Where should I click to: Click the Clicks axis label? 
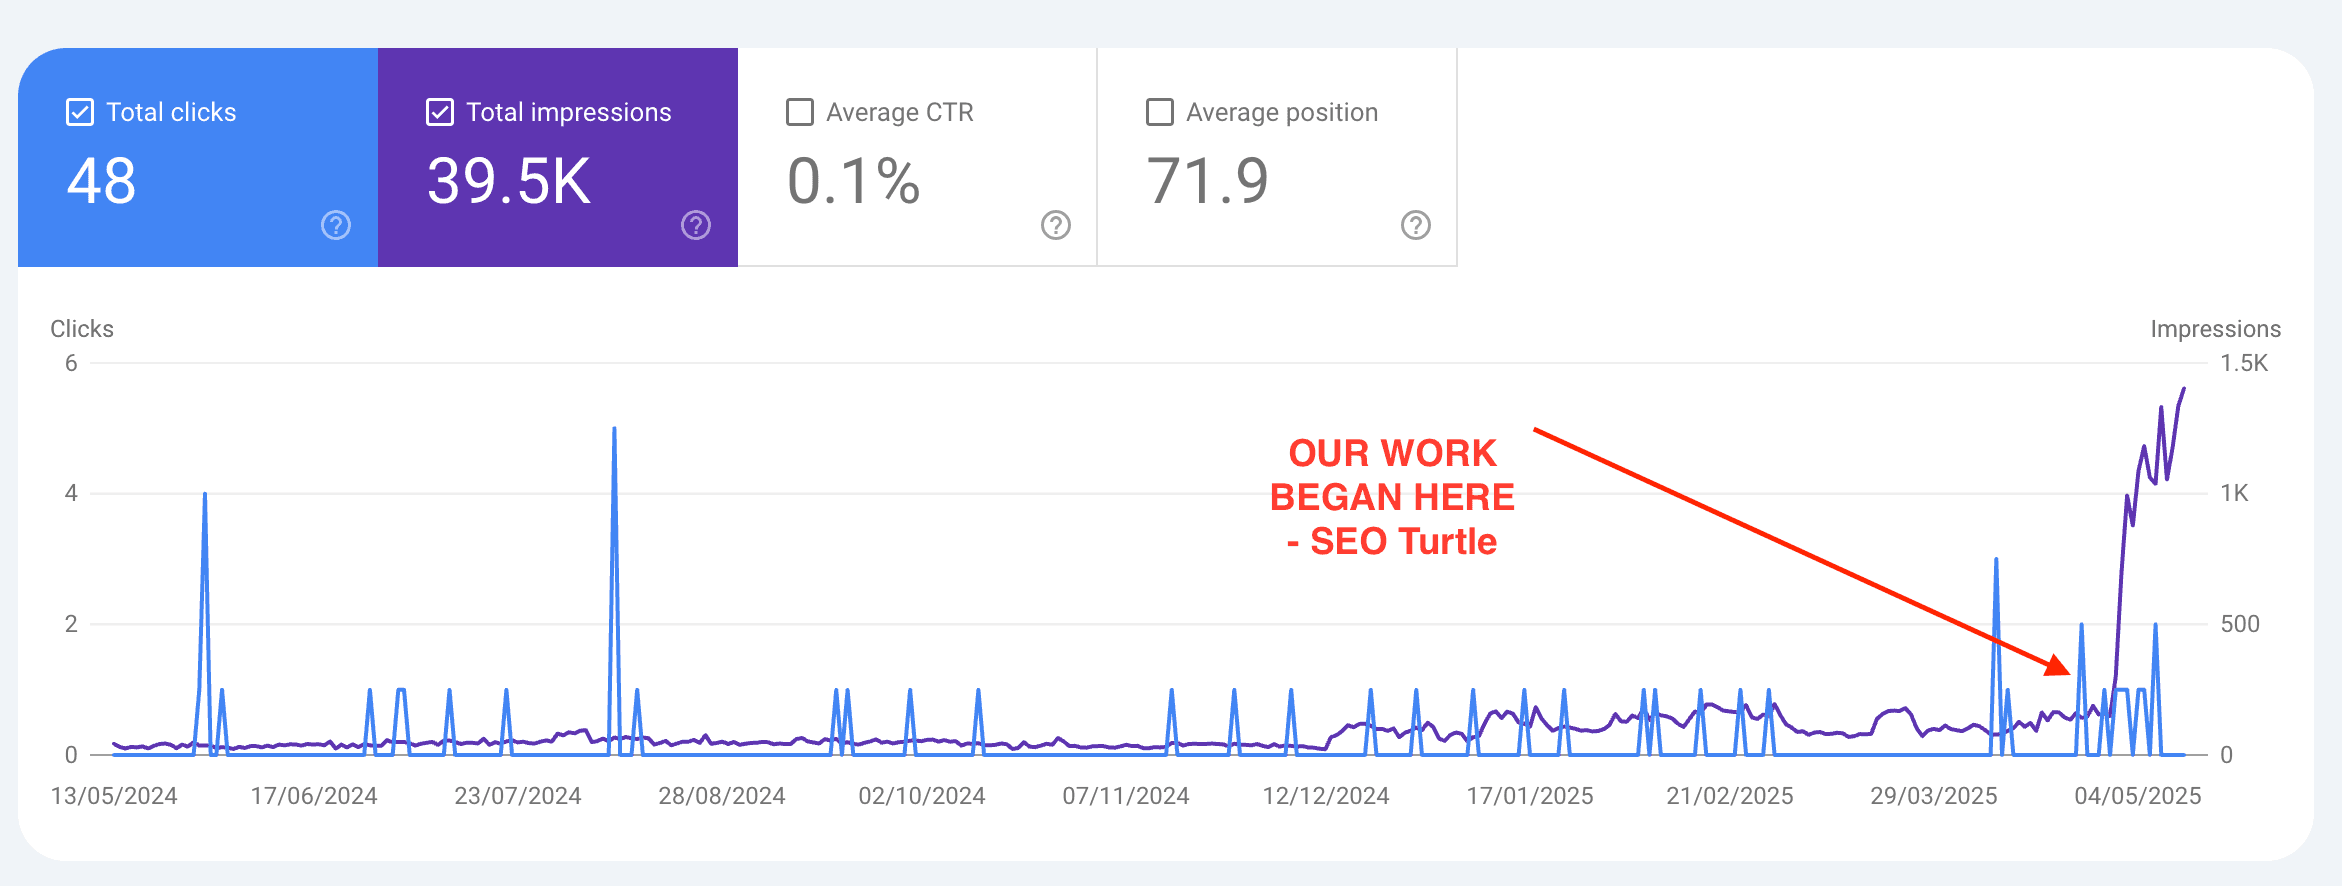point(81,328)
